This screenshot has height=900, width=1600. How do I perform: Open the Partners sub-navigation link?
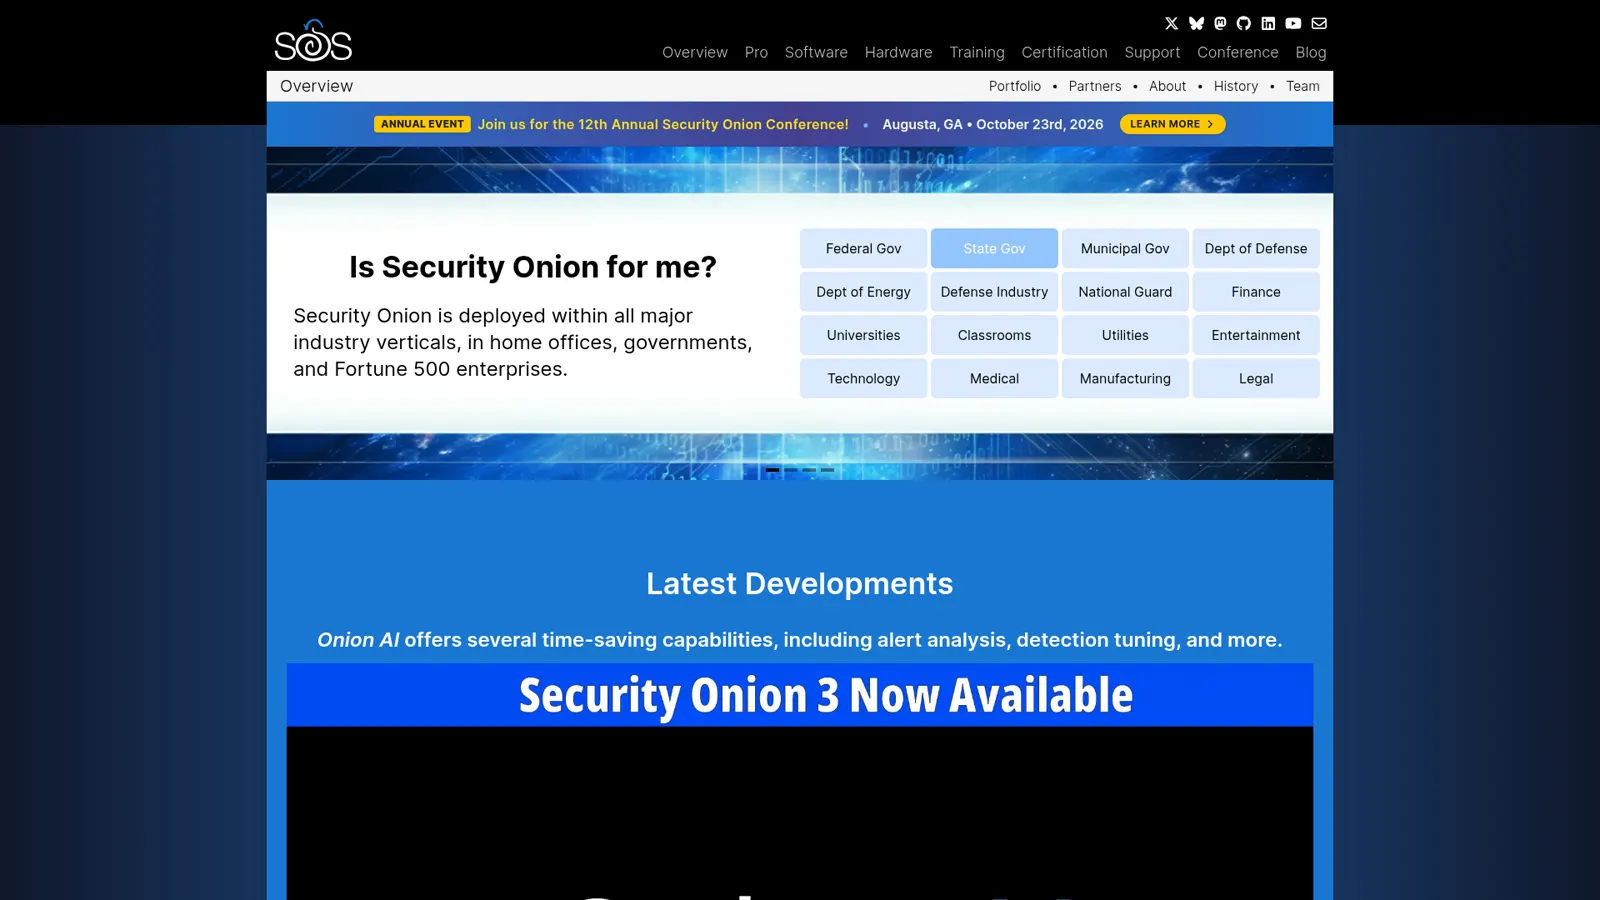point(1095,86)
